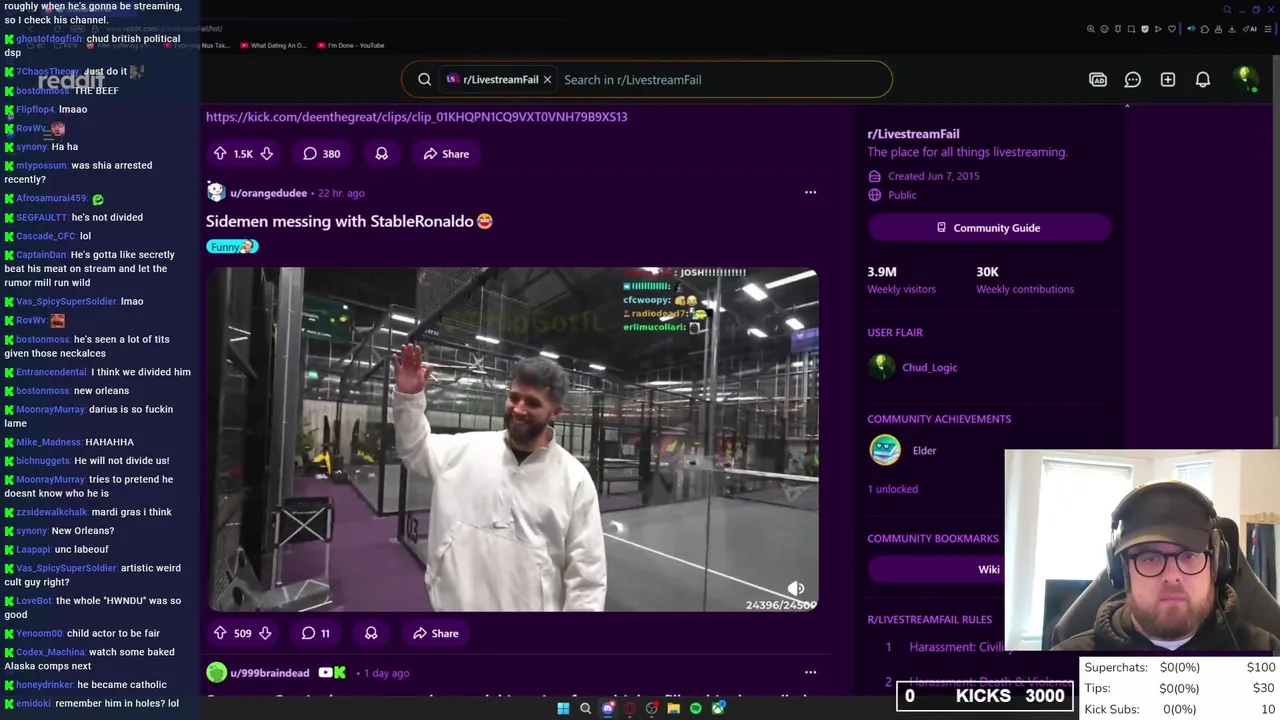Open Spotify from the taskbar

tap(696, 709)
